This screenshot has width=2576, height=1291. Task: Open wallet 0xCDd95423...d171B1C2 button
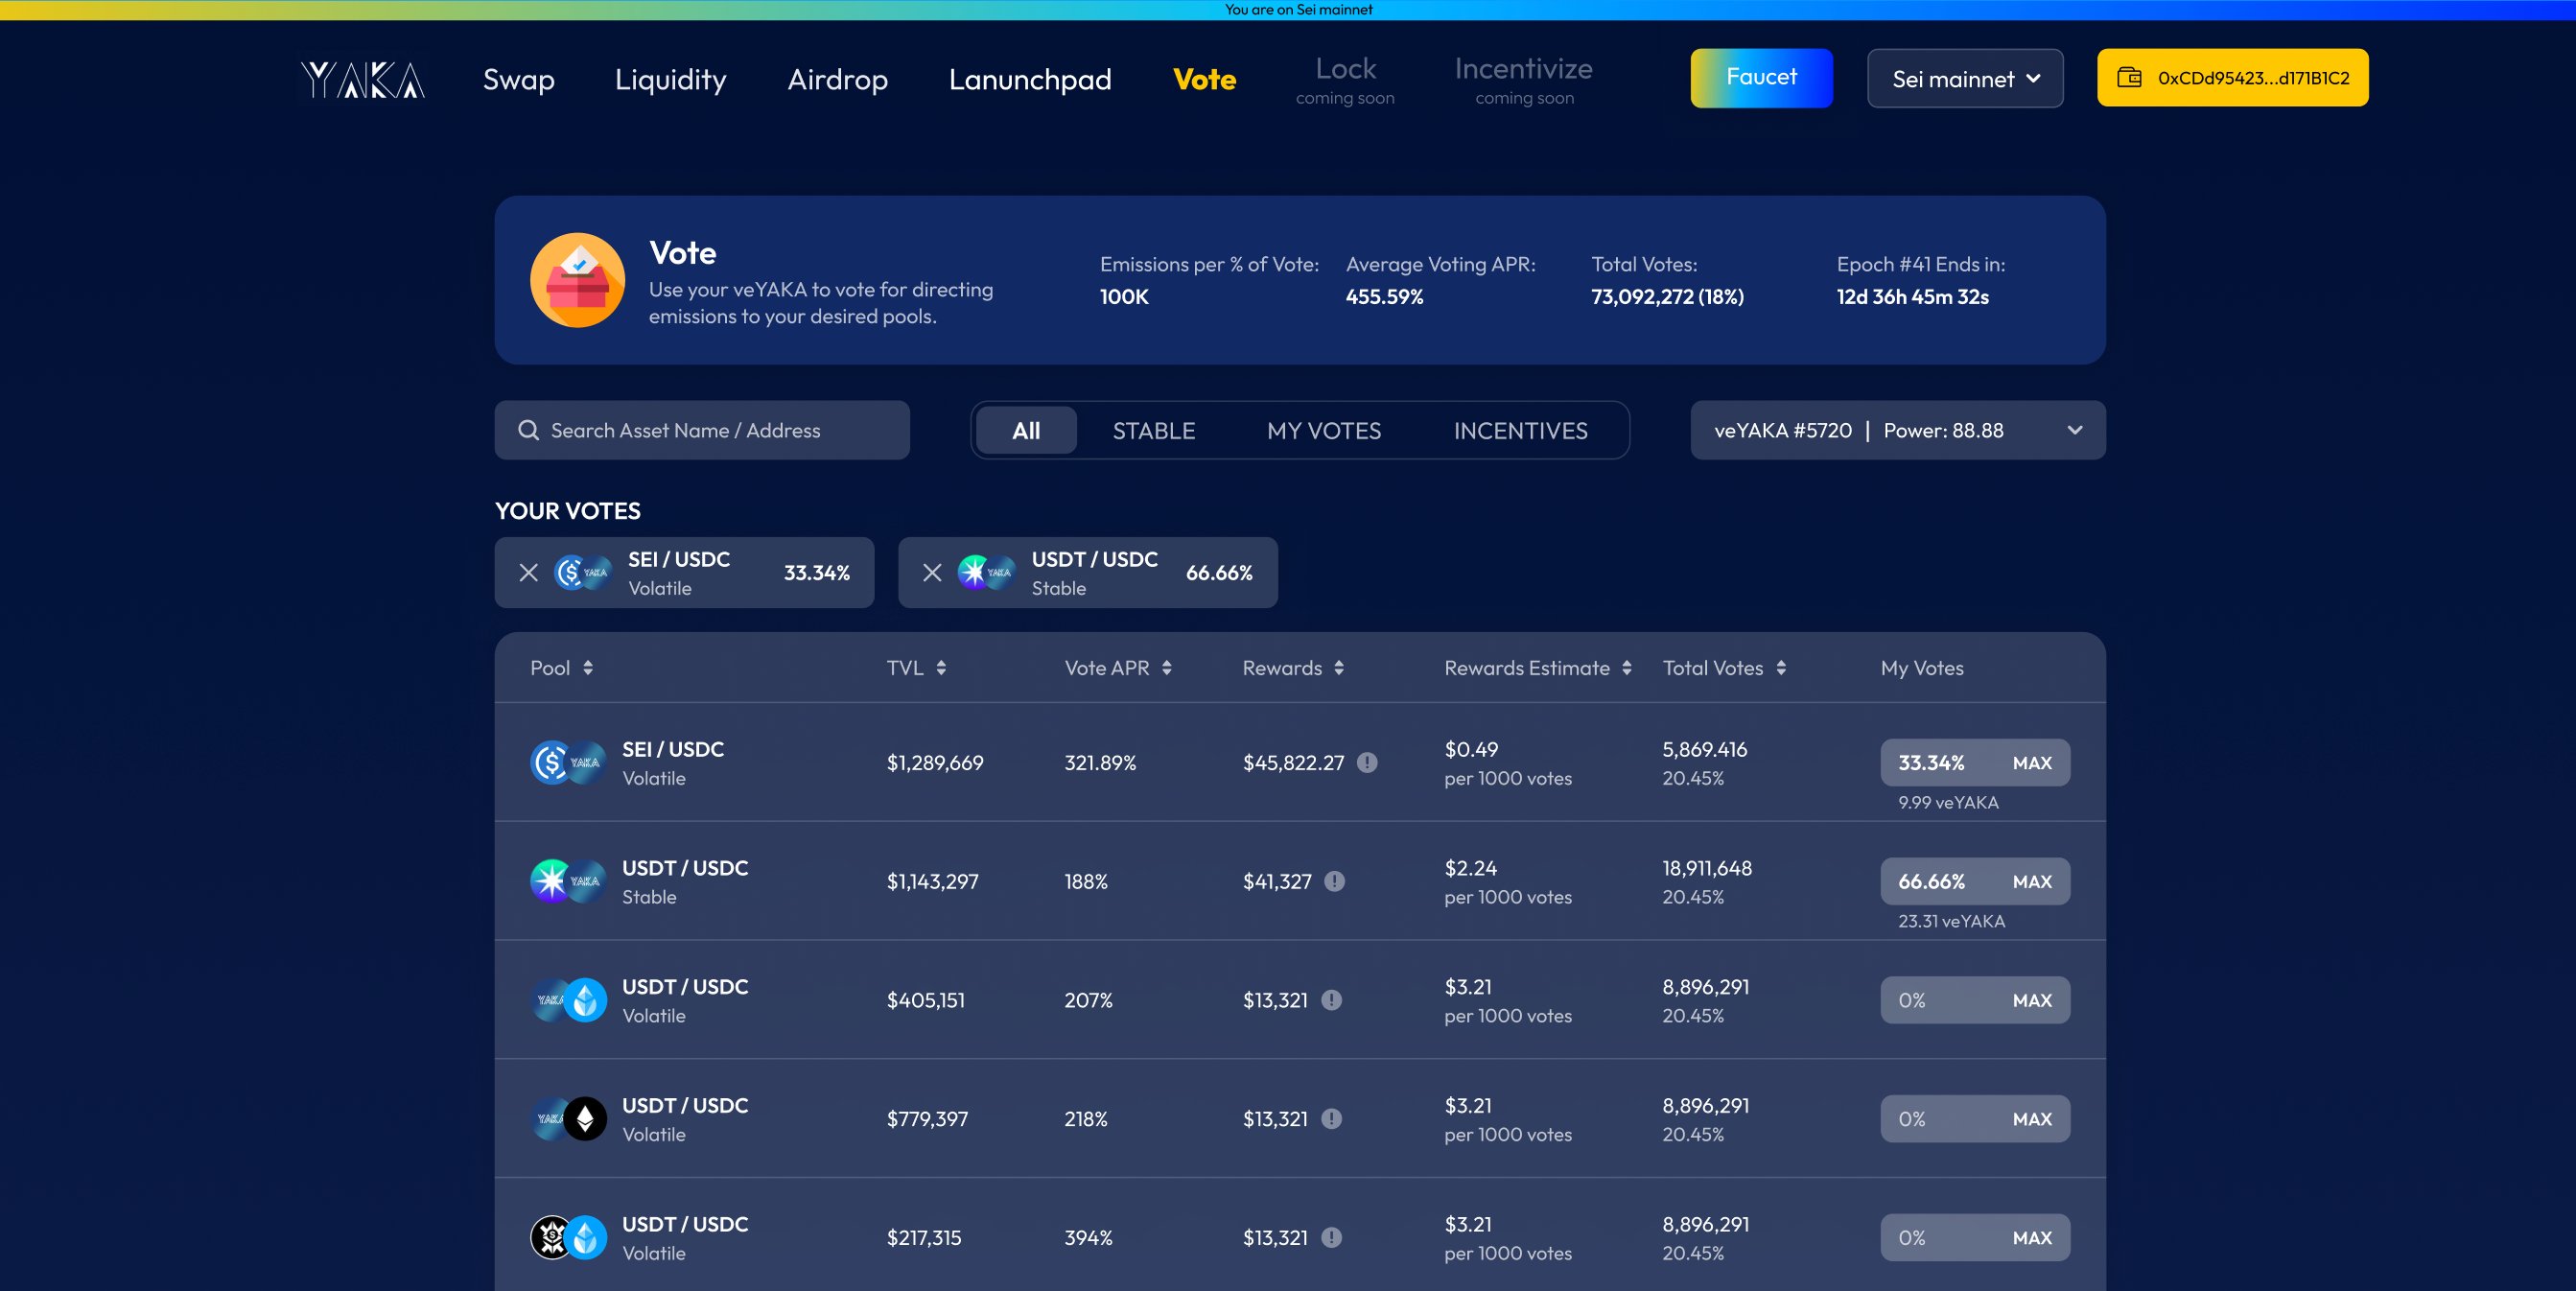tap(2231, 78)
